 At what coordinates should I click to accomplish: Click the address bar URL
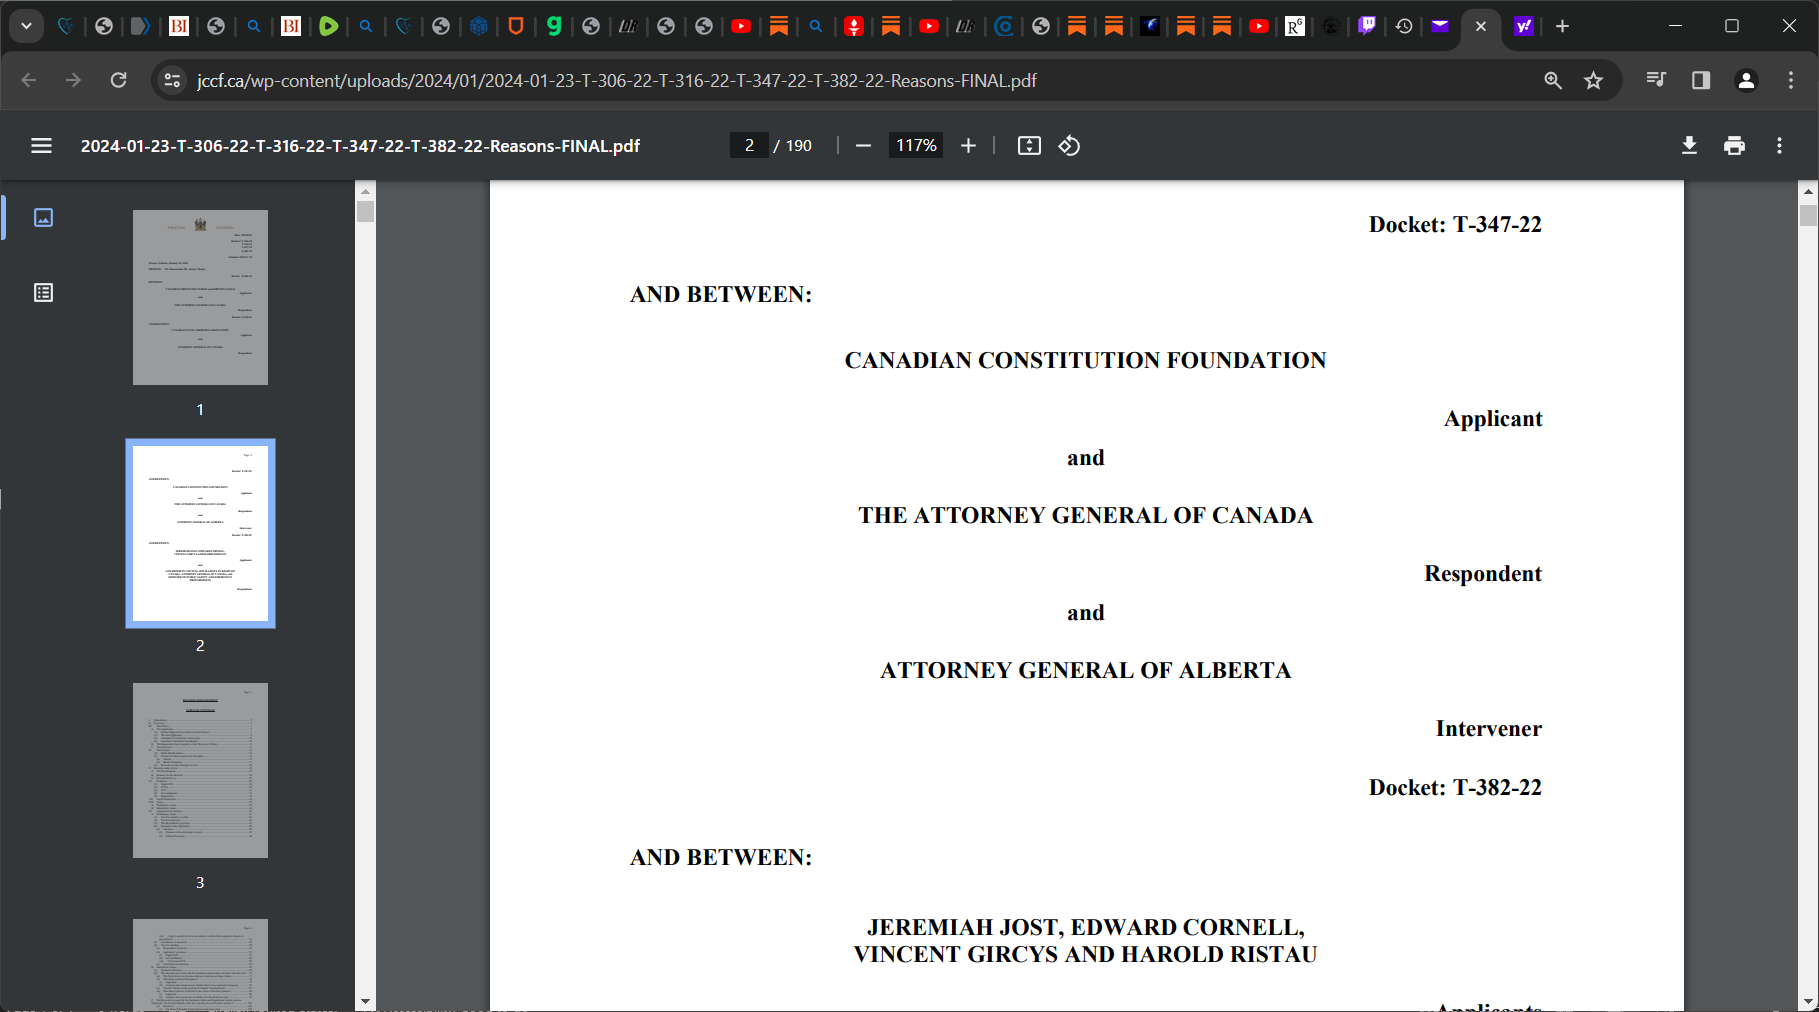point(617,81)
